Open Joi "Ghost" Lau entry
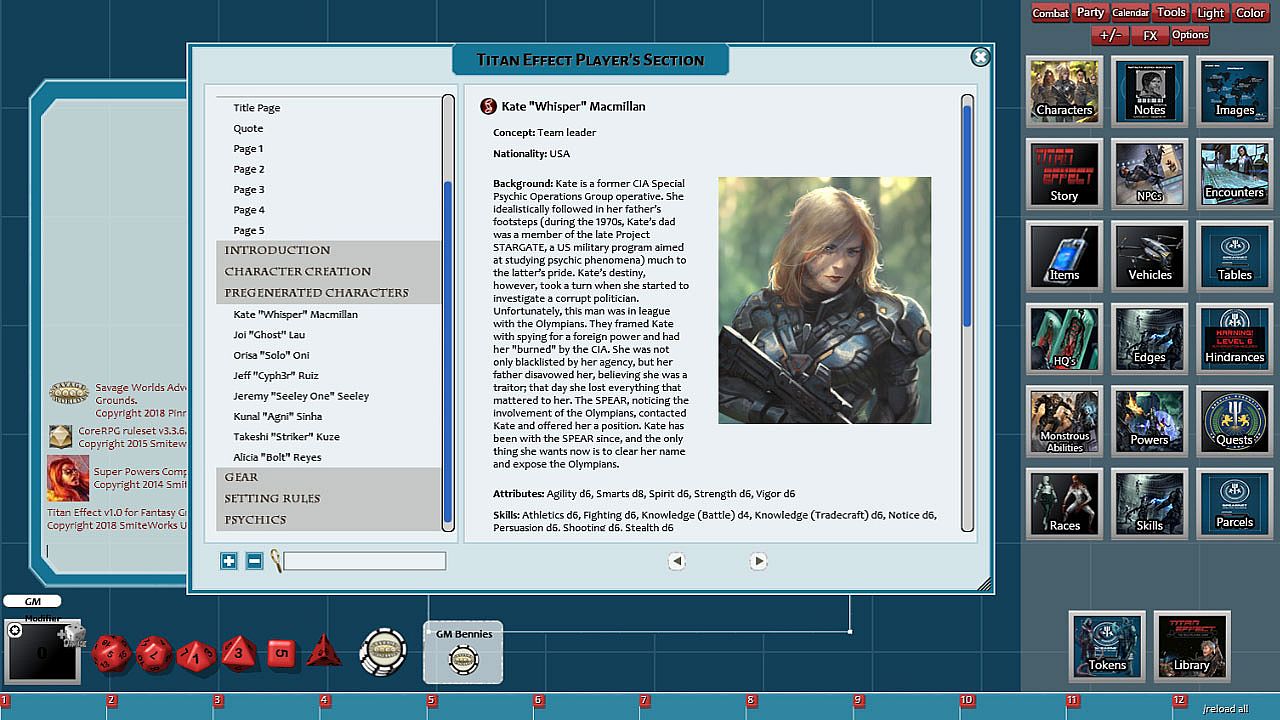Image resolution: width=1280 pixels, height=720 pixels. coord(269,334)
